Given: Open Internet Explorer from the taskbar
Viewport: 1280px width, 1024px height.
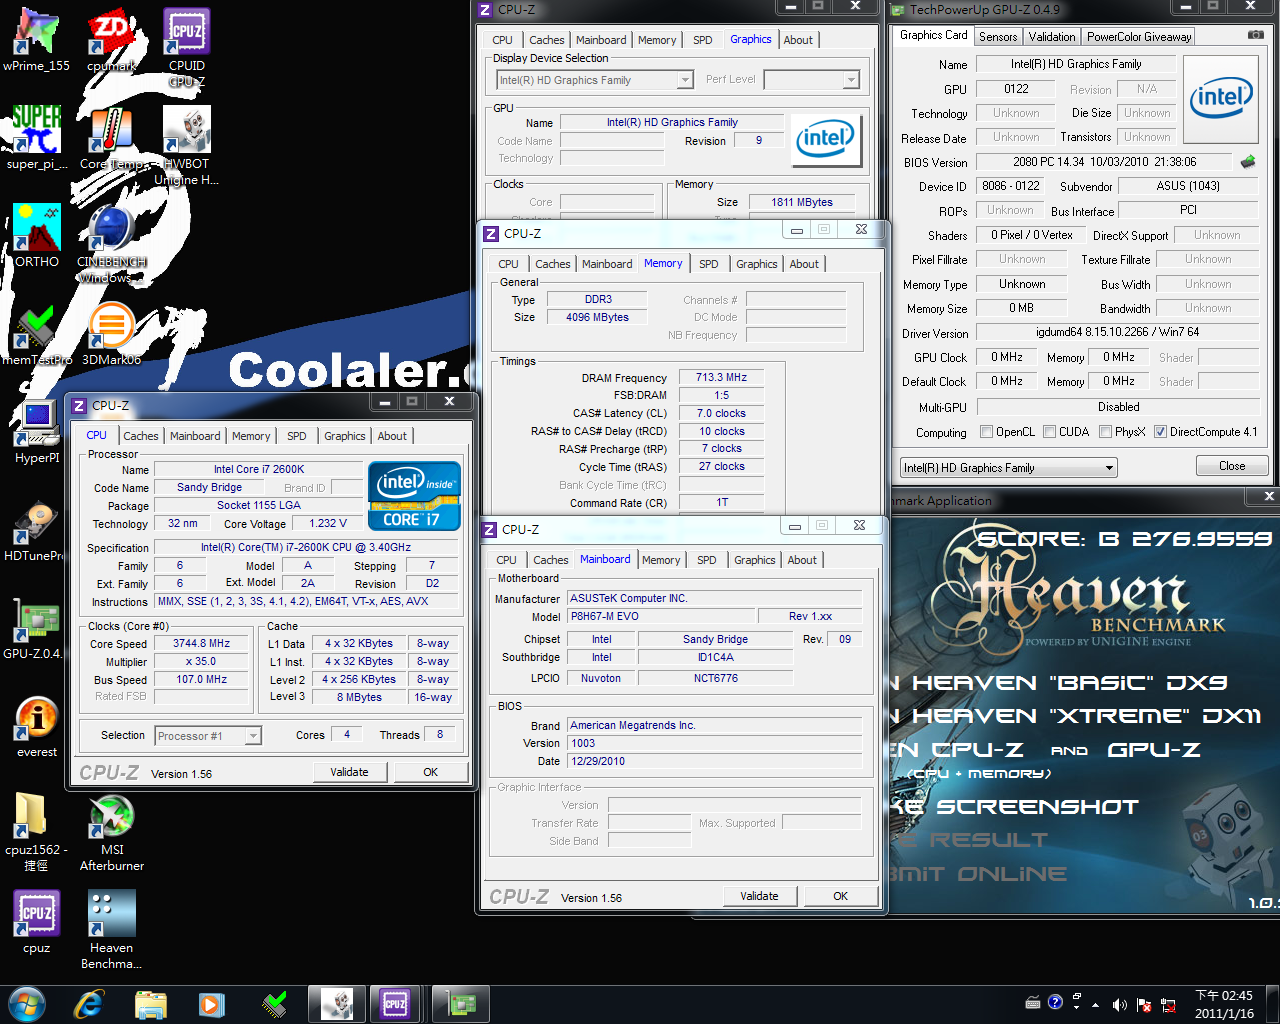Looking at the screenshot, I should pos(89,1003).
